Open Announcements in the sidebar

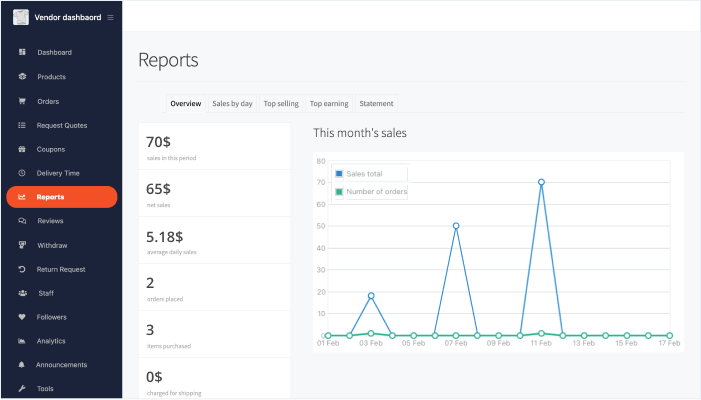(62, 365)
